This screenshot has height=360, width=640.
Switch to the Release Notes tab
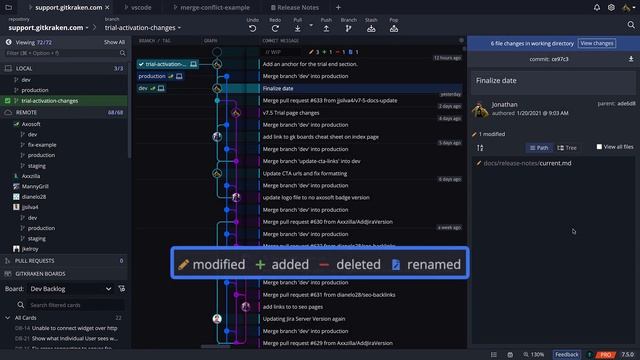(295, 7)
